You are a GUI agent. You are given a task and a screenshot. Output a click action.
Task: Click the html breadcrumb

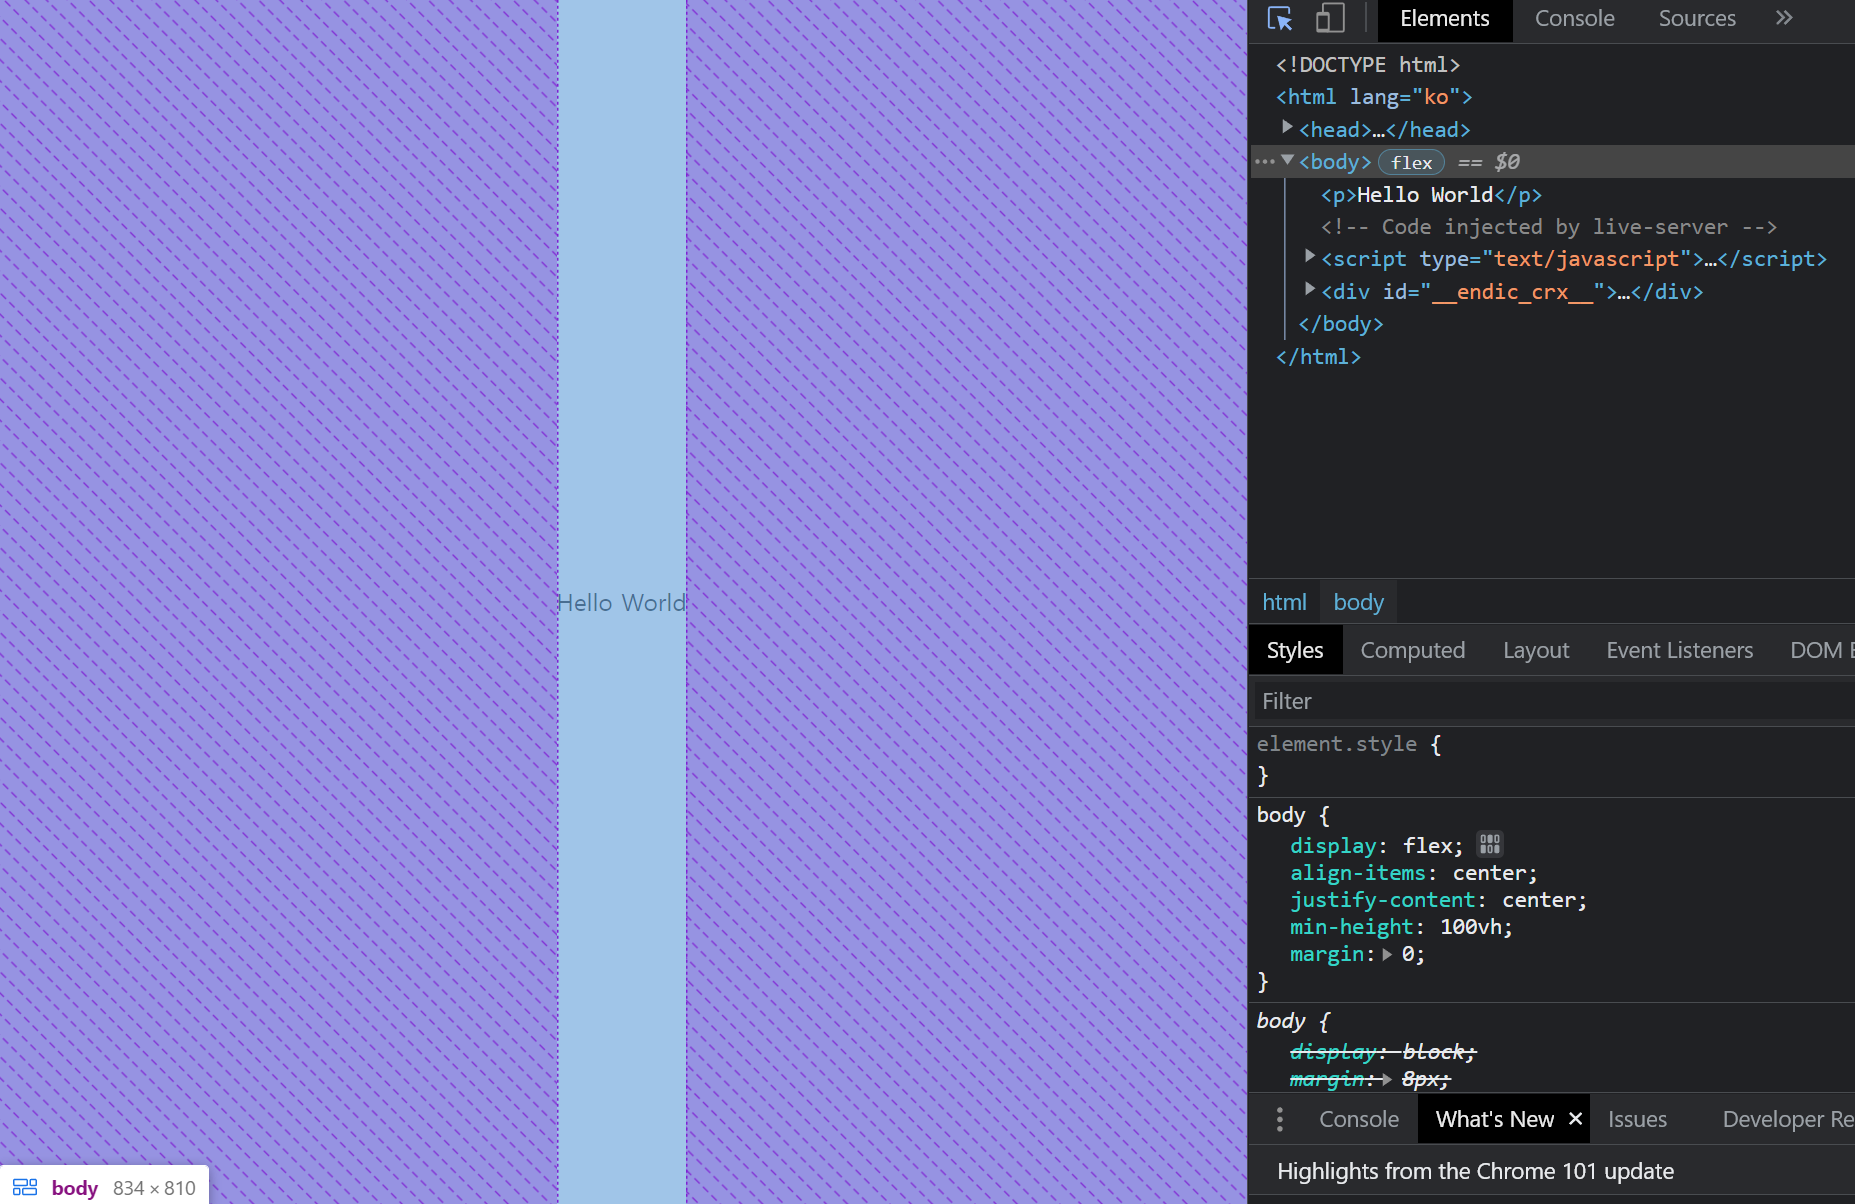click(x=1284, y=602)
